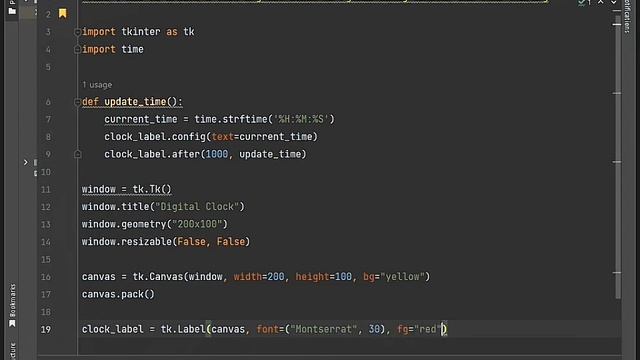Open the Notifications tool window tab
640x360 pixels.
(x=627, y=16)
